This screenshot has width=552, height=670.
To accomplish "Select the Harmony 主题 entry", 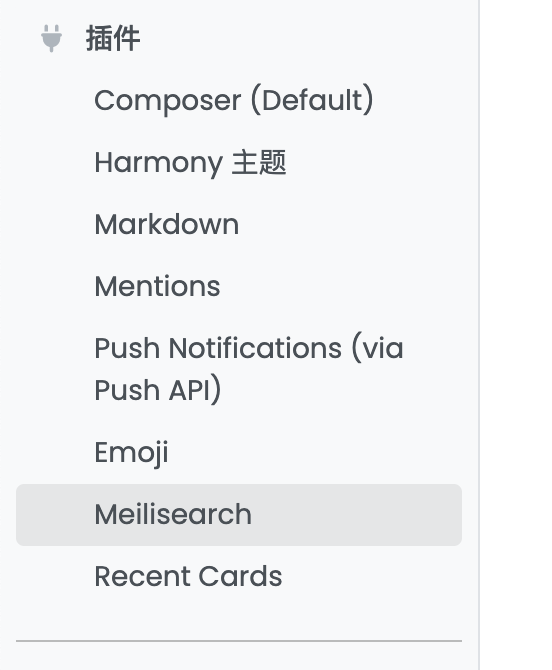I will pyautogui.click(x=239, y=162).
